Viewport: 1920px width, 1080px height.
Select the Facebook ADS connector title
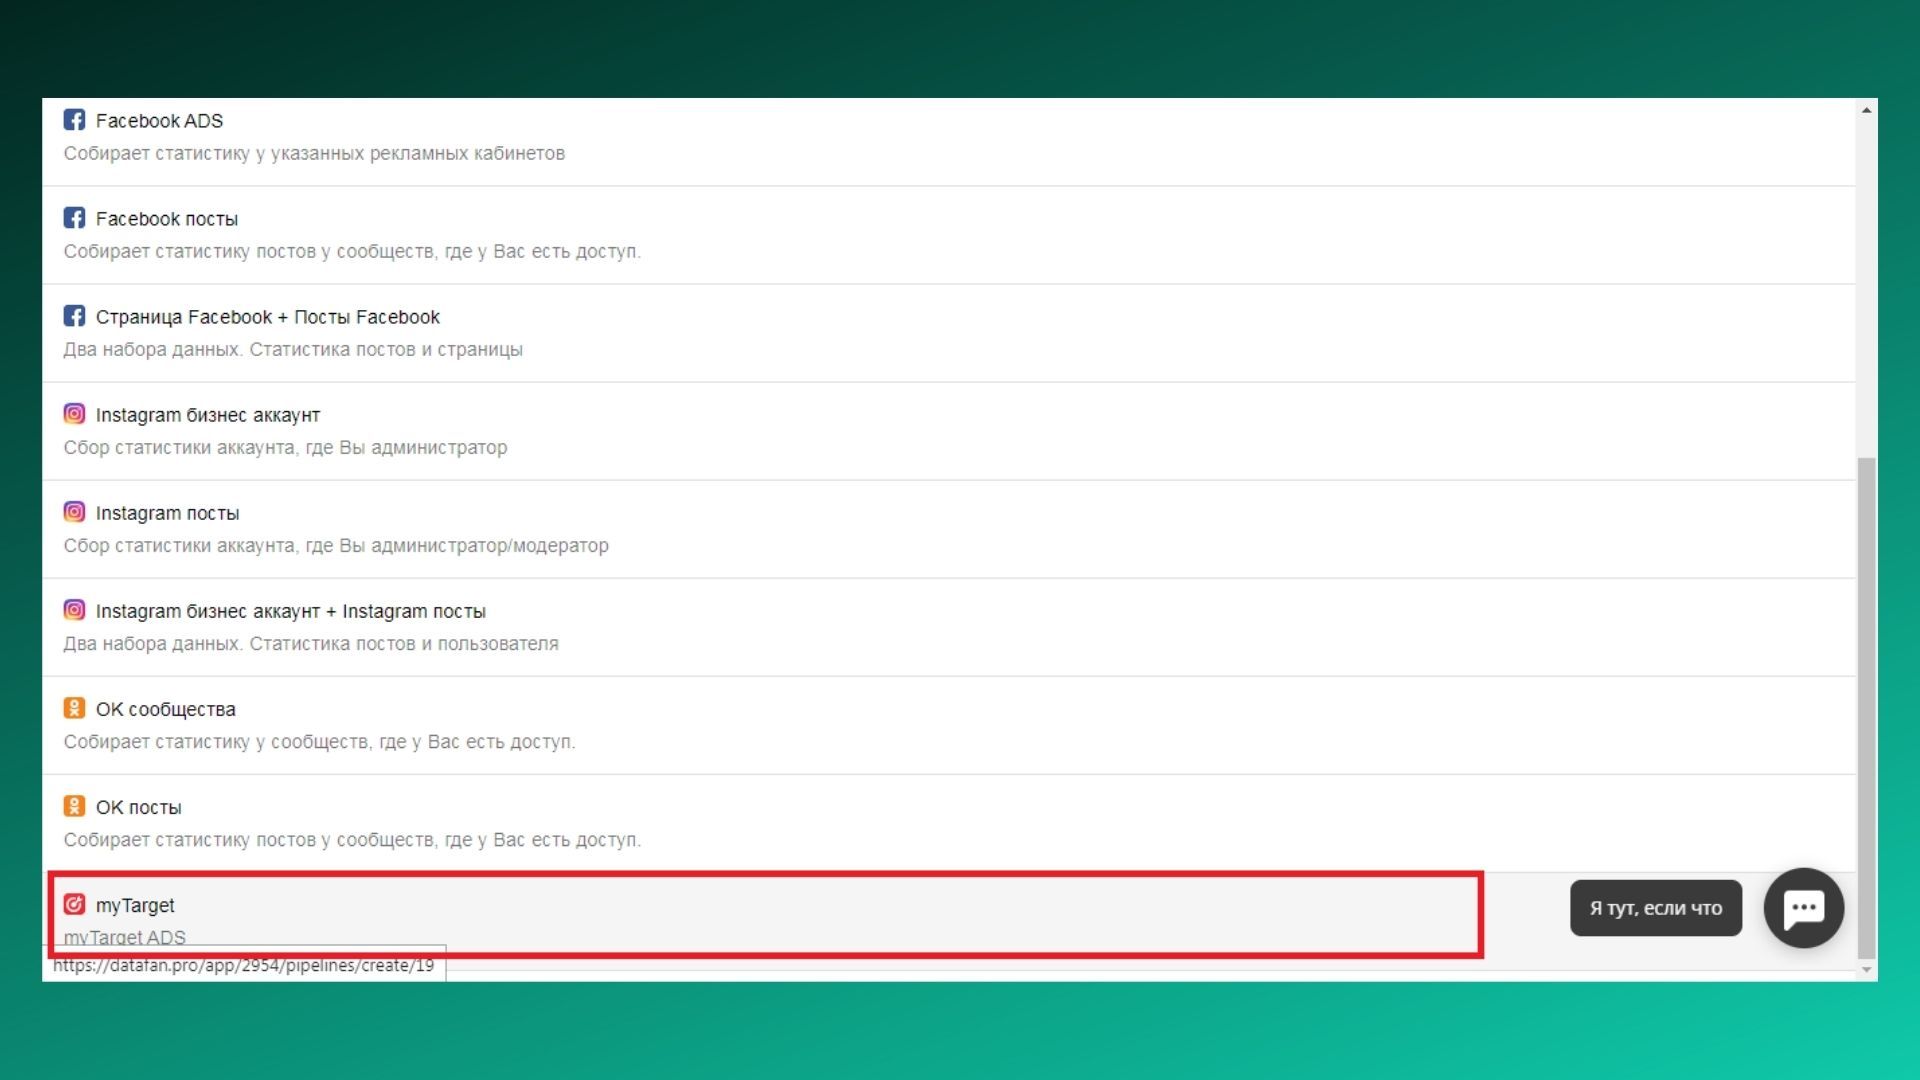(x=159, y=121)
